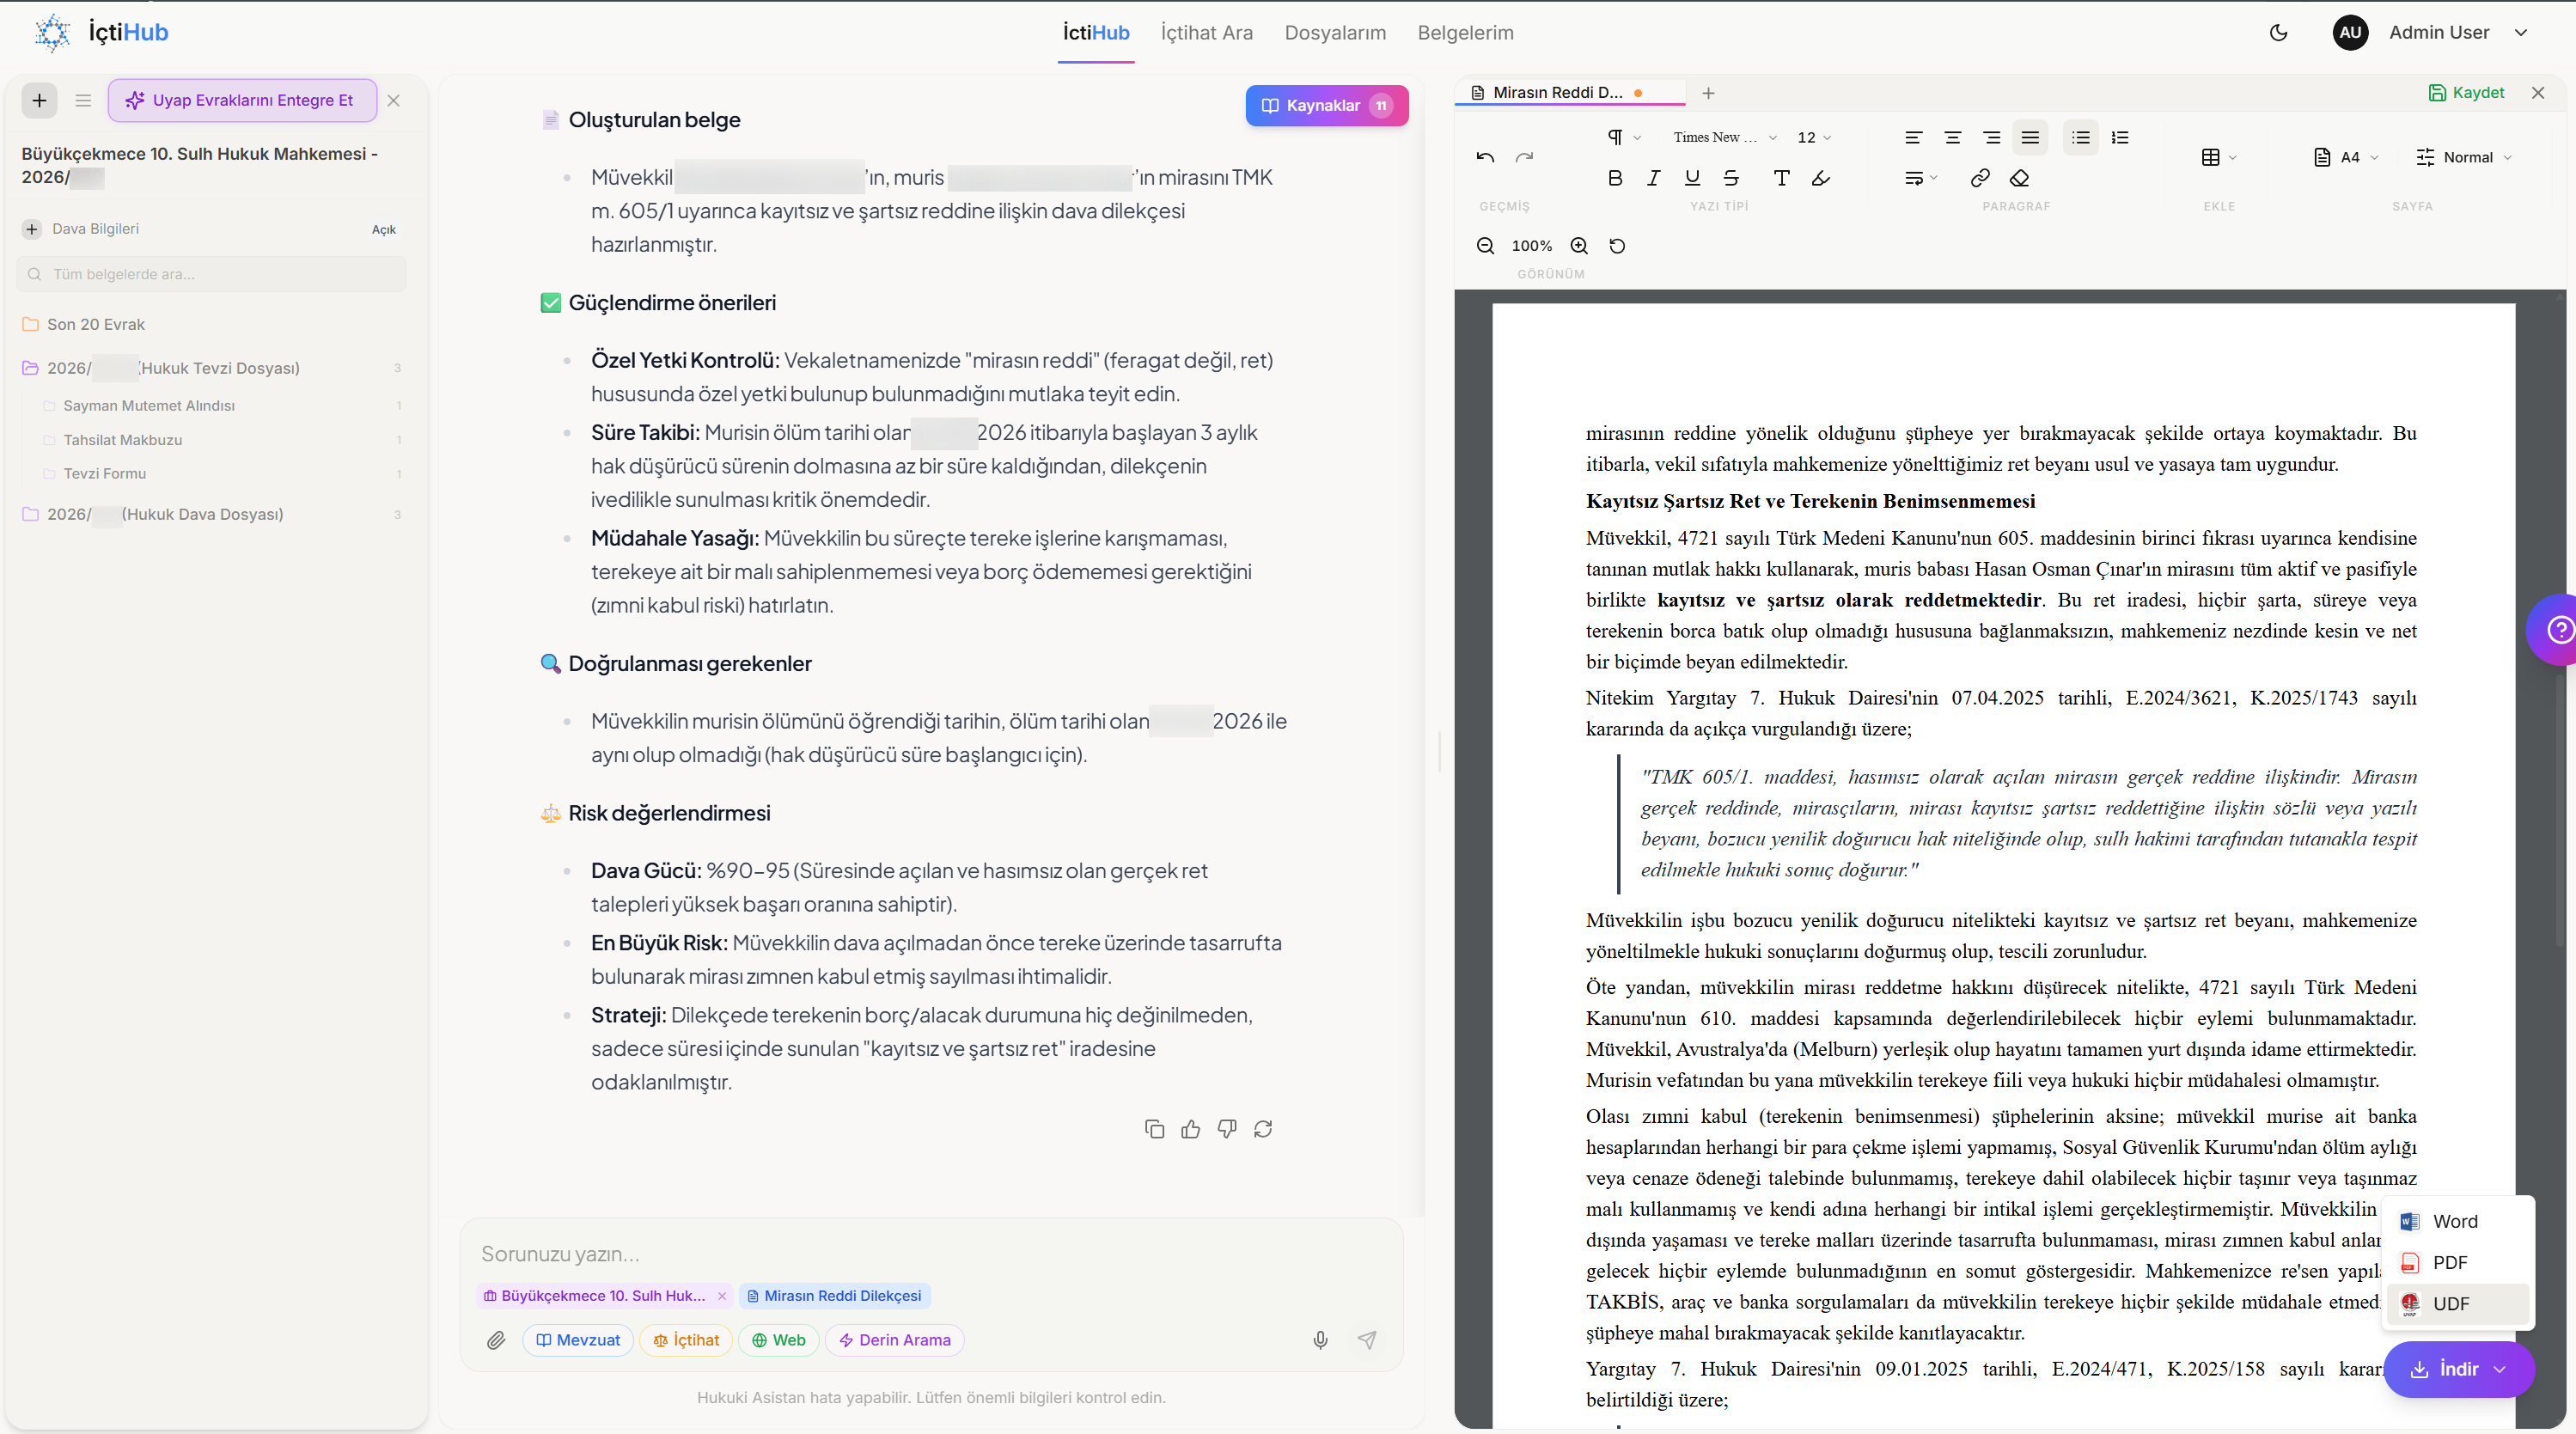The image size is (2576, 1434).
Task: Go to the Belgelerim tab
Action: click(x=1465, y=32)
